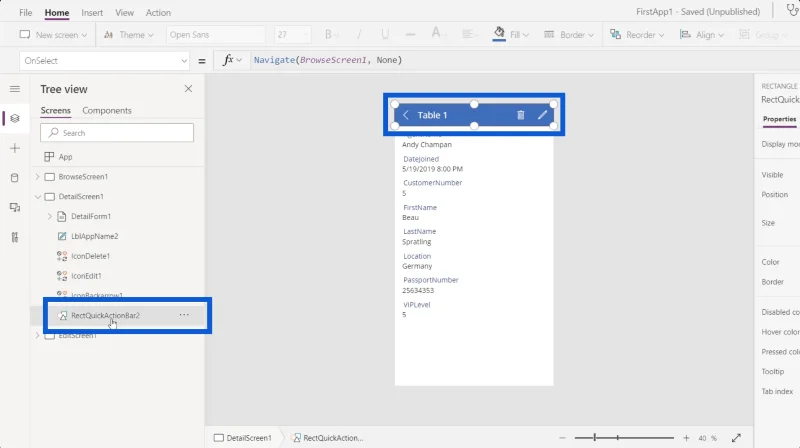
Task: Open the font color A button
Action: (x=438, y=34)
